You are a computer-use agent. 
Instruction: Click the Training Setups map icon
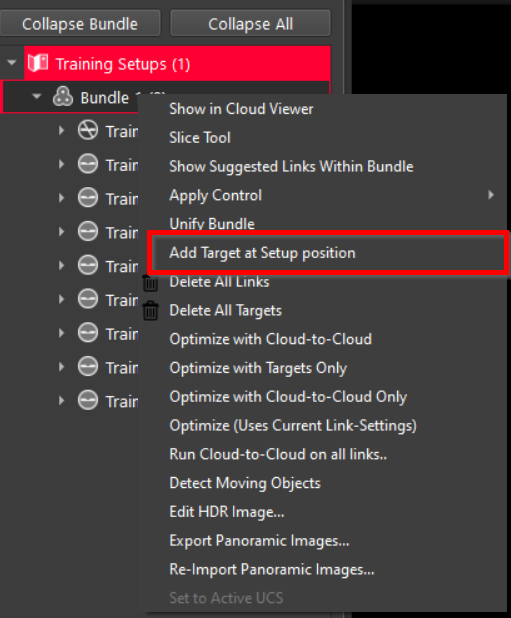pos(38,63)
